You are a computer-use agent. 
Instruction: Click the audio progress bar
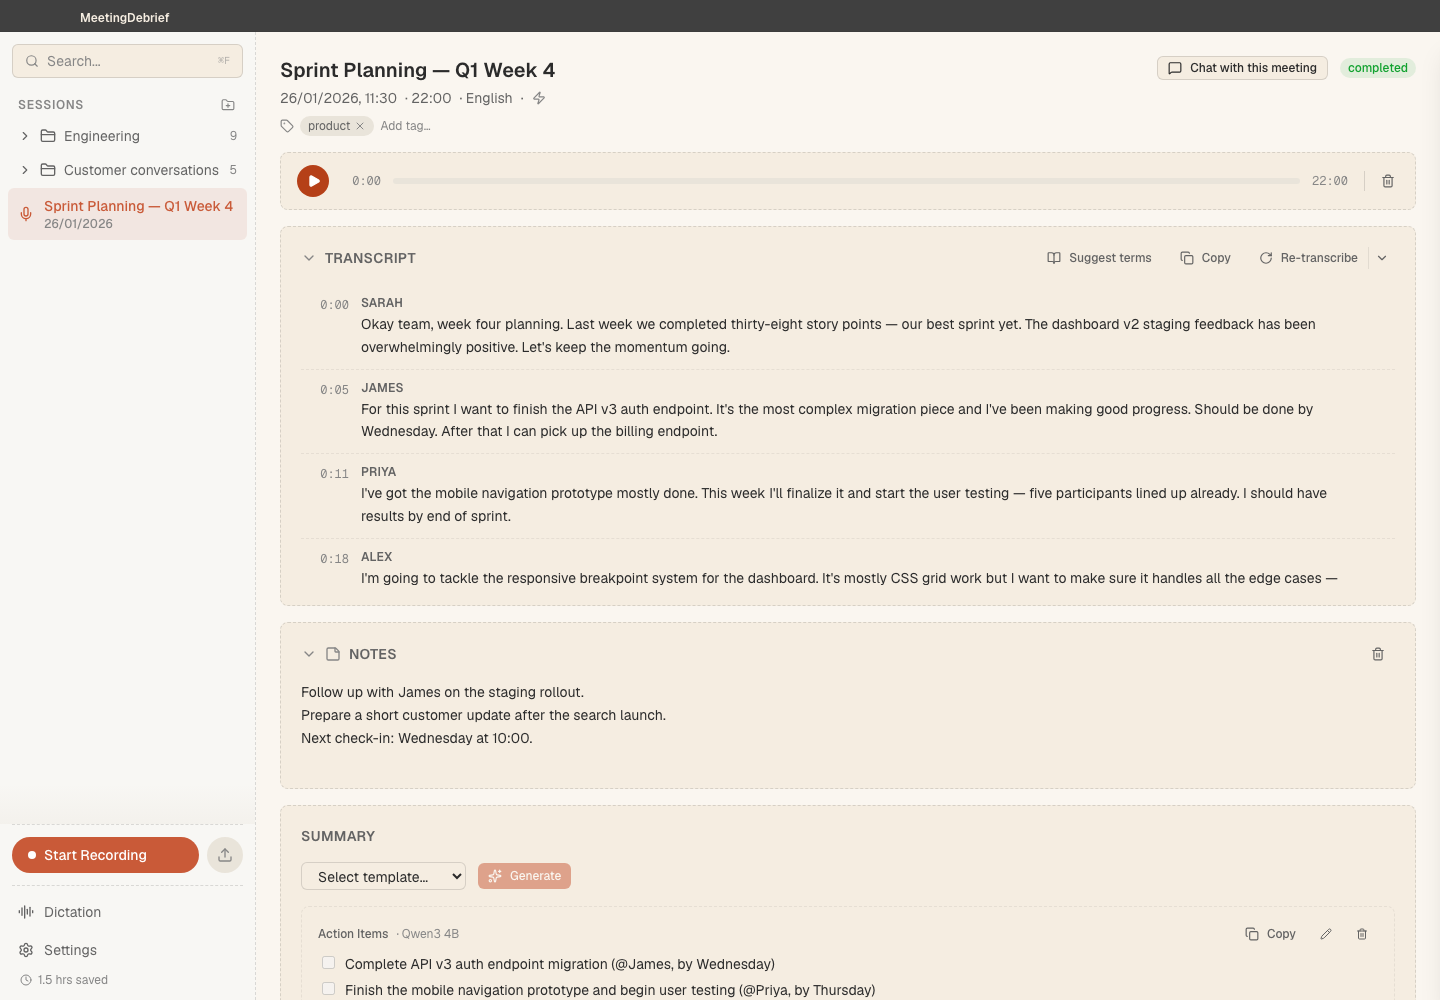pyautogui.click(x=846, y=181)
